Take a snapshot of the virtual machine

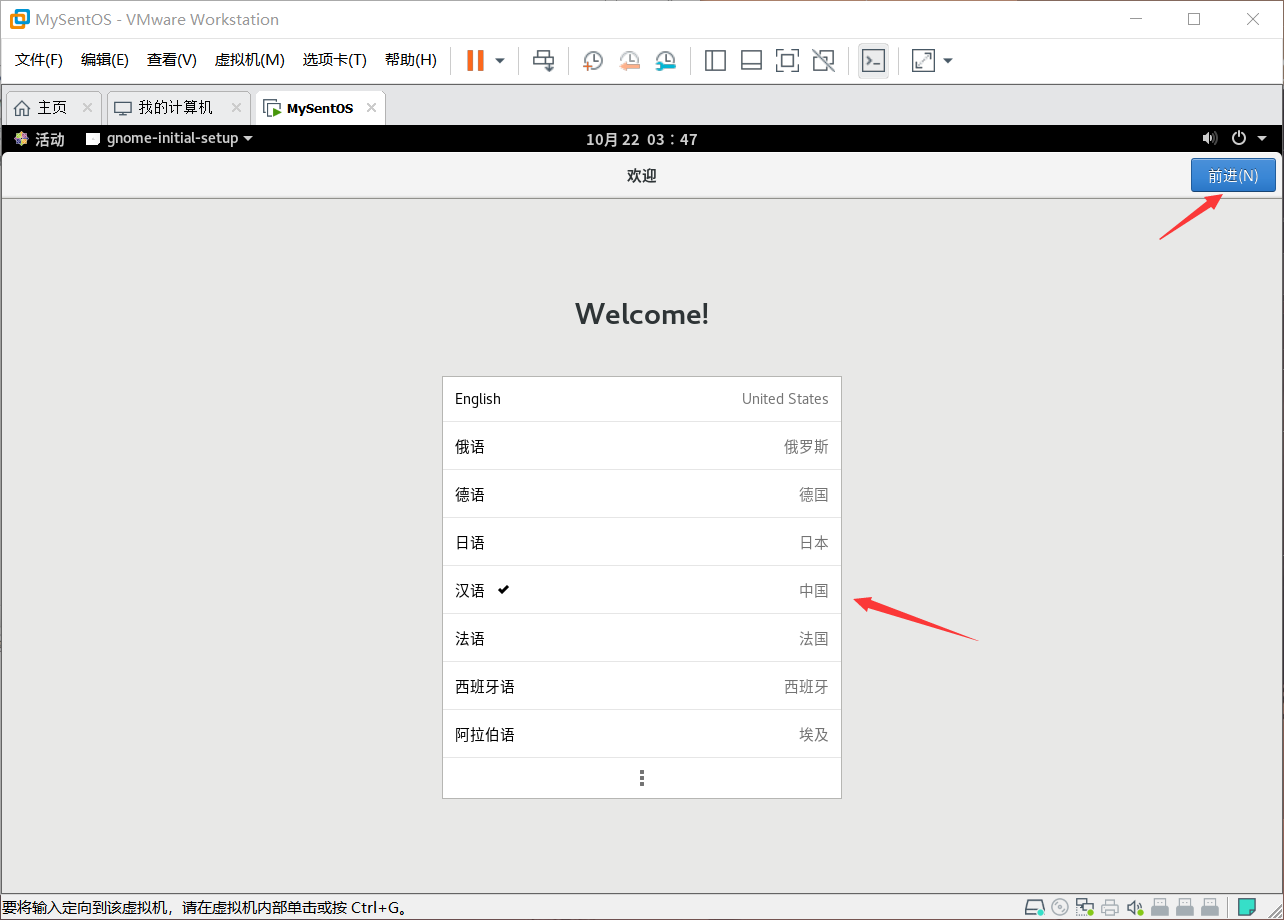(x=593, y=61)
